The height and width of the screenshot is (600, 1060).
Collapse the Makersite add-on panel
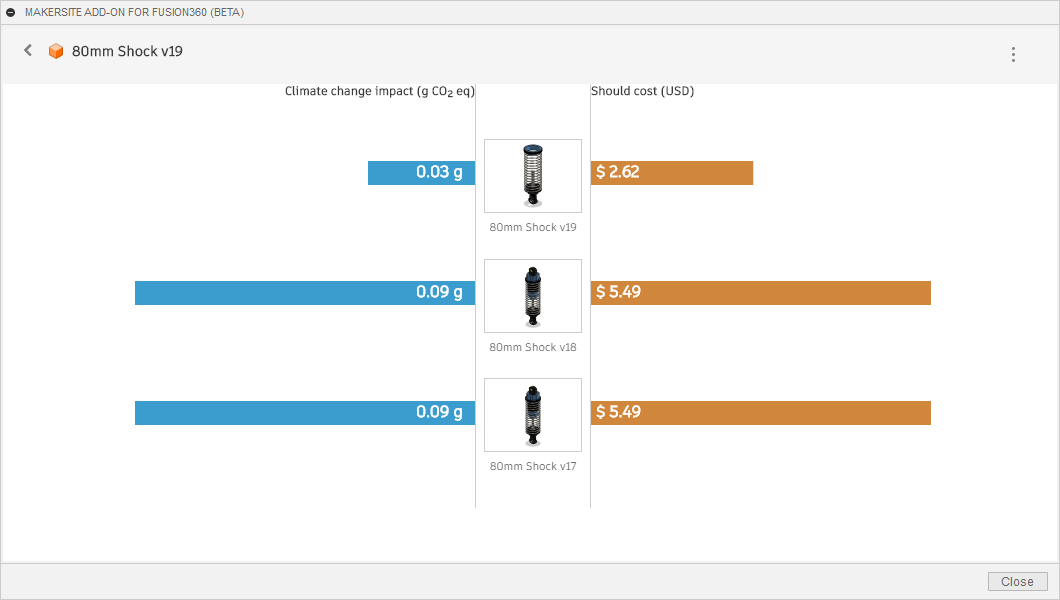point(11,12)
